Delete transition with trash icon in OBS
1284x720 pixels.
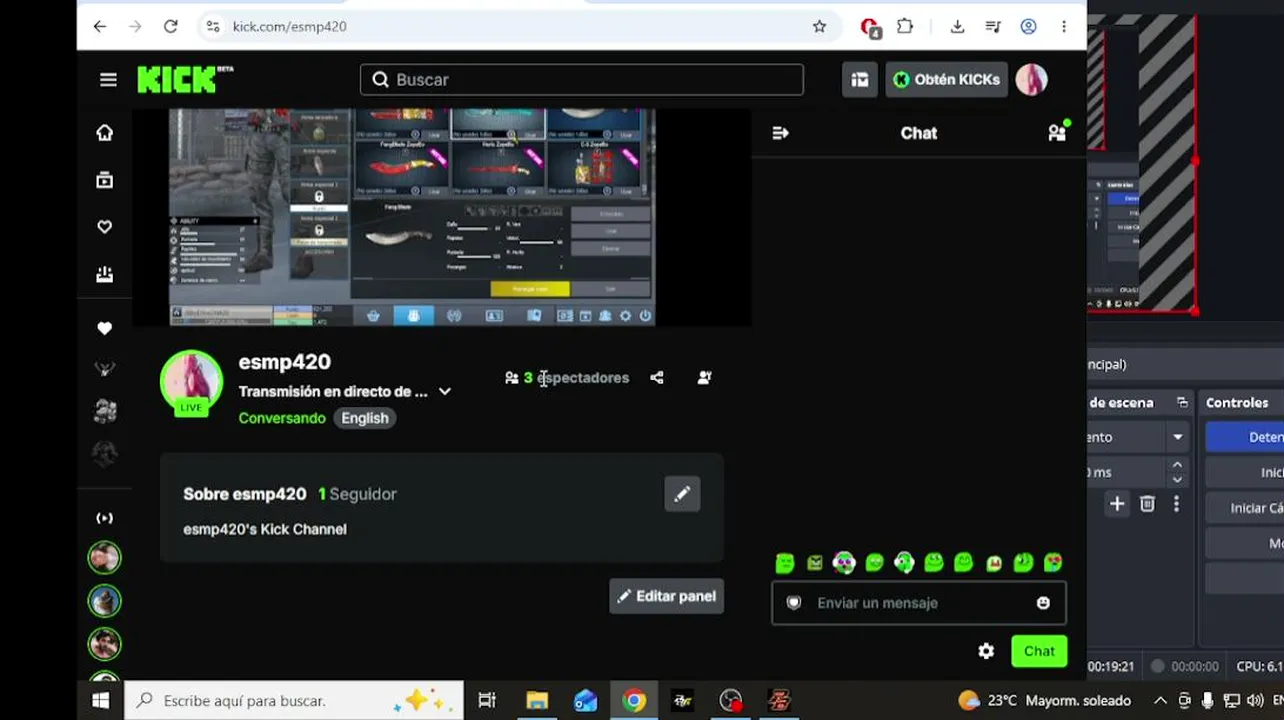click(1147, 504)
